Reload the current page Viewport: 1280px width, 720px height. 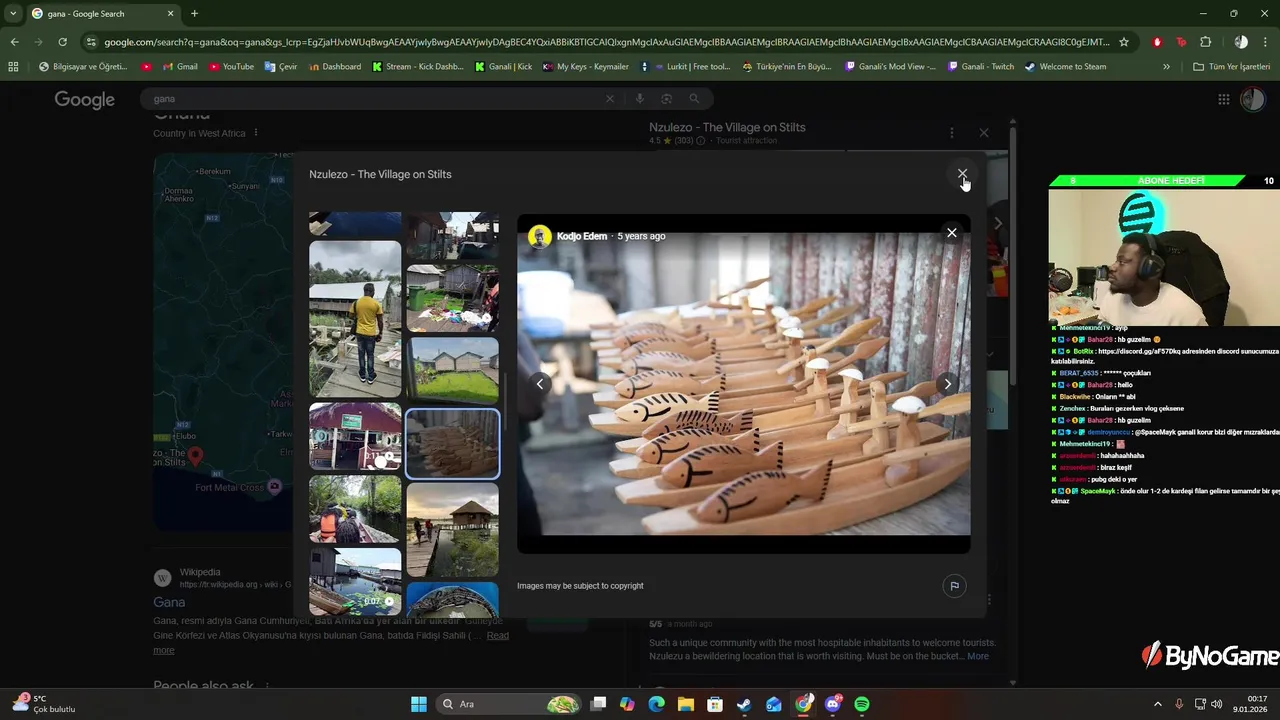(62, 42)
